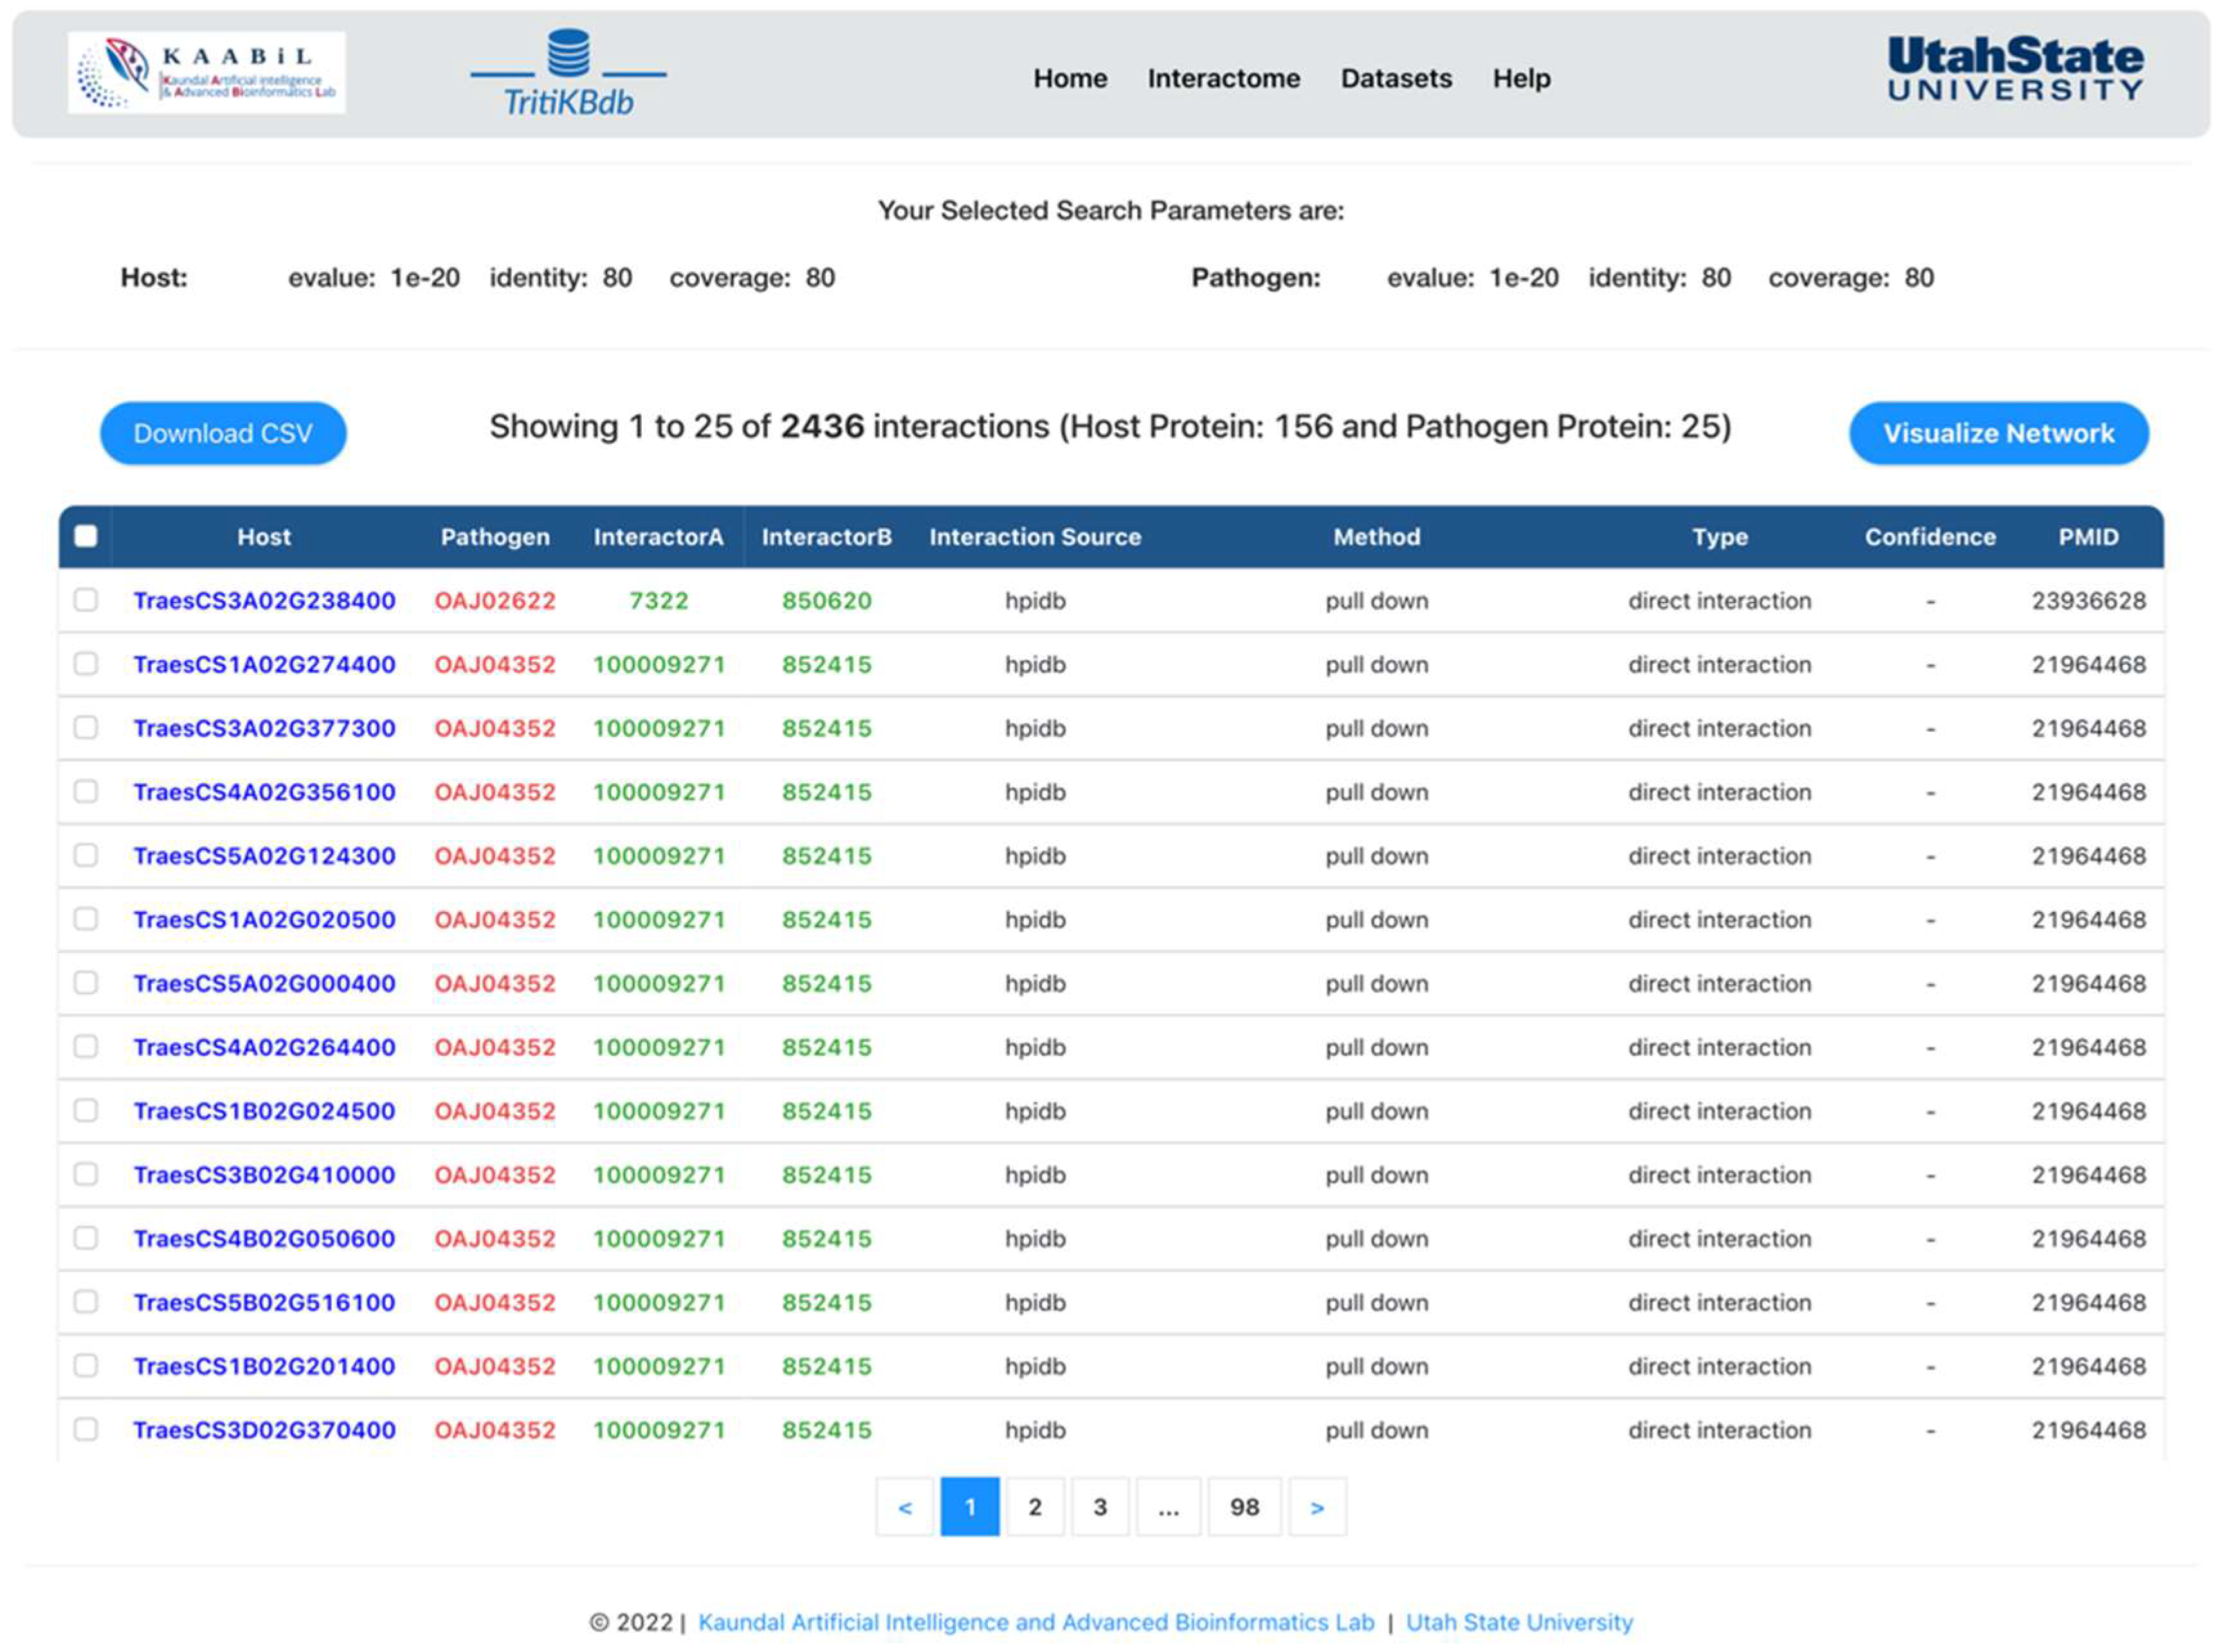Open host link TraesCS1A02G274400
This screenshot has height=1652, width=2220.
pos(264,664)
